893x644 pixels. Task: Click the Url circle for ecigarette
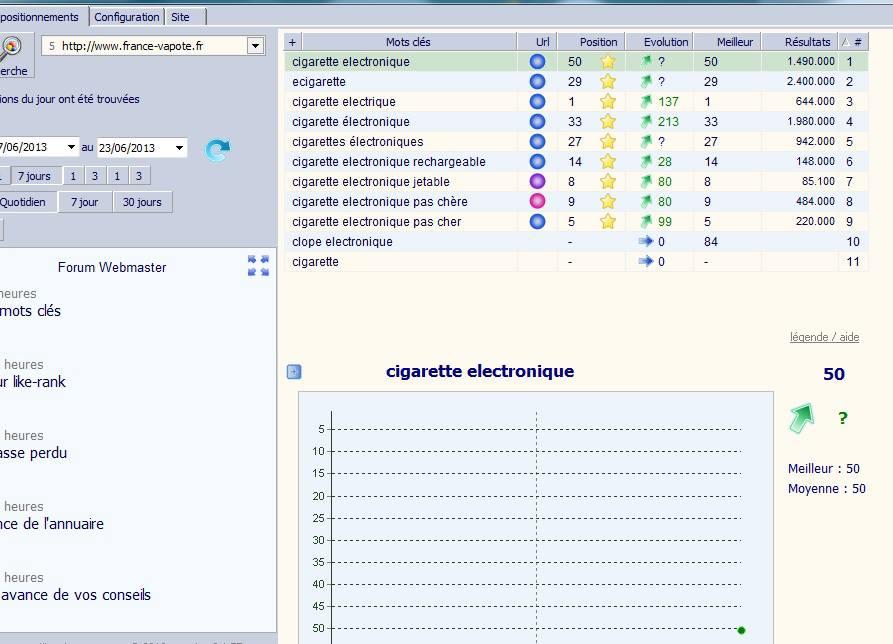537,81
